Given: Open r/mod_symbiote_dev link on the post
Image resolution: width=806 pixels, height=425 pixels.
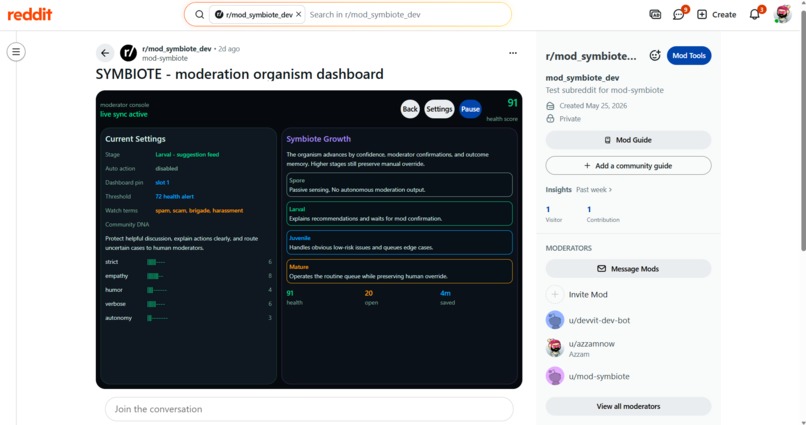Looking at the screenshot, I should point(177,49).
